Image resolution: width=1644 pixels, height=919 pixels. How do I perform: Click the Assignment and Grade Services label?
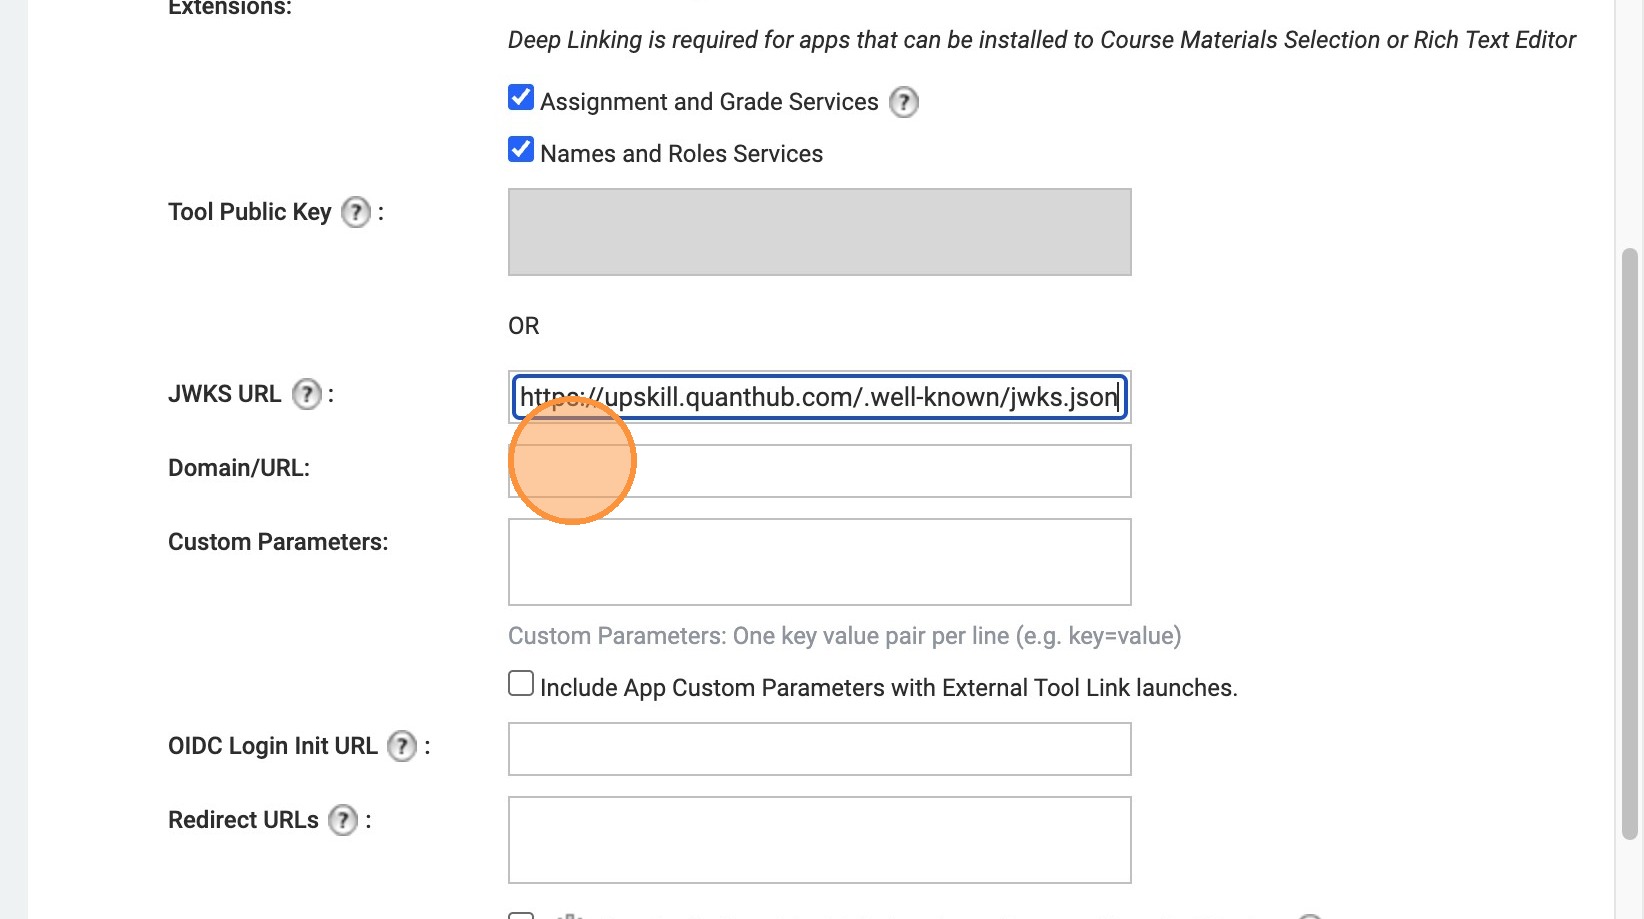pos(709,102)
